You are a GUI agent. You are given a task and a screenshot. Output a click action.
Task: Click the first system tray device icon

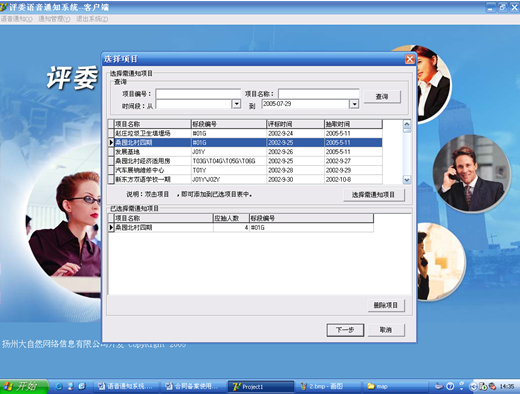coord(439,386)
